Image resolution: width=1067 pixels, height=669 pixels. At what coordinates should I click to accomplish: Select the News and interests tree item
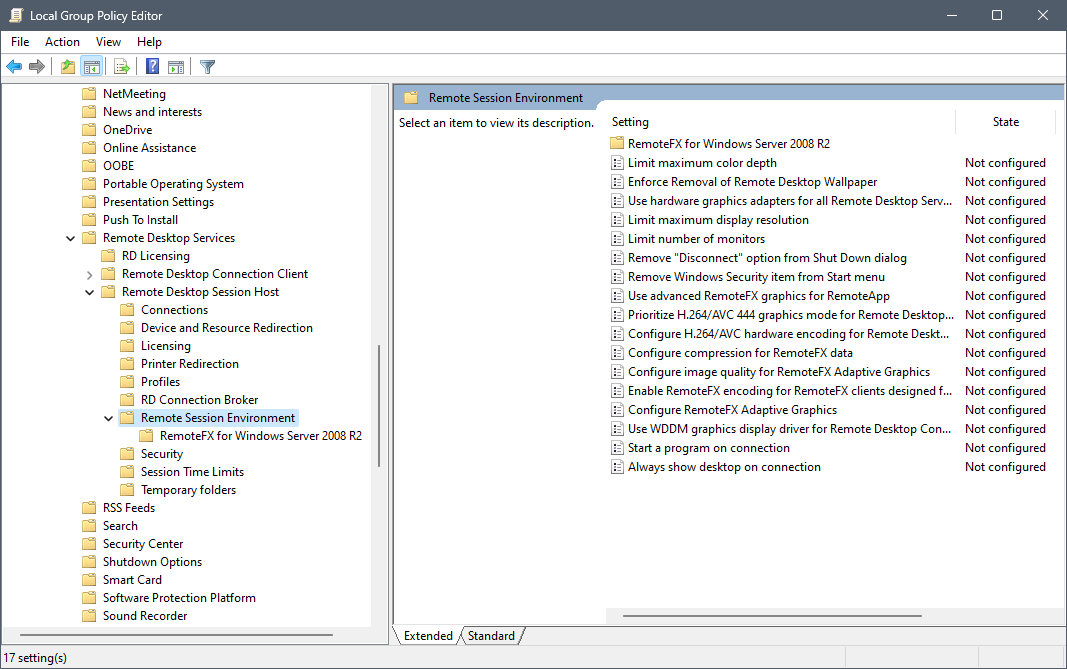click(152, 112)
